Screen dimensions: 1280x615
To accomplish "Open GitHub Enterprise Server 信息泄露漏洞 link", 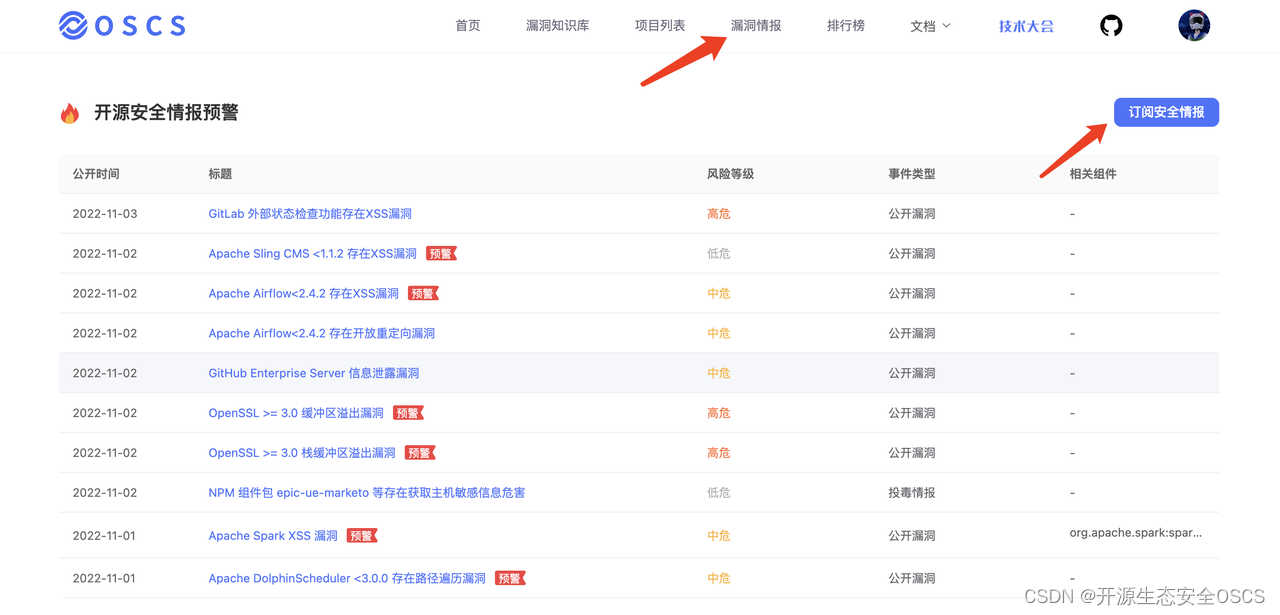I will click(314, 373).
